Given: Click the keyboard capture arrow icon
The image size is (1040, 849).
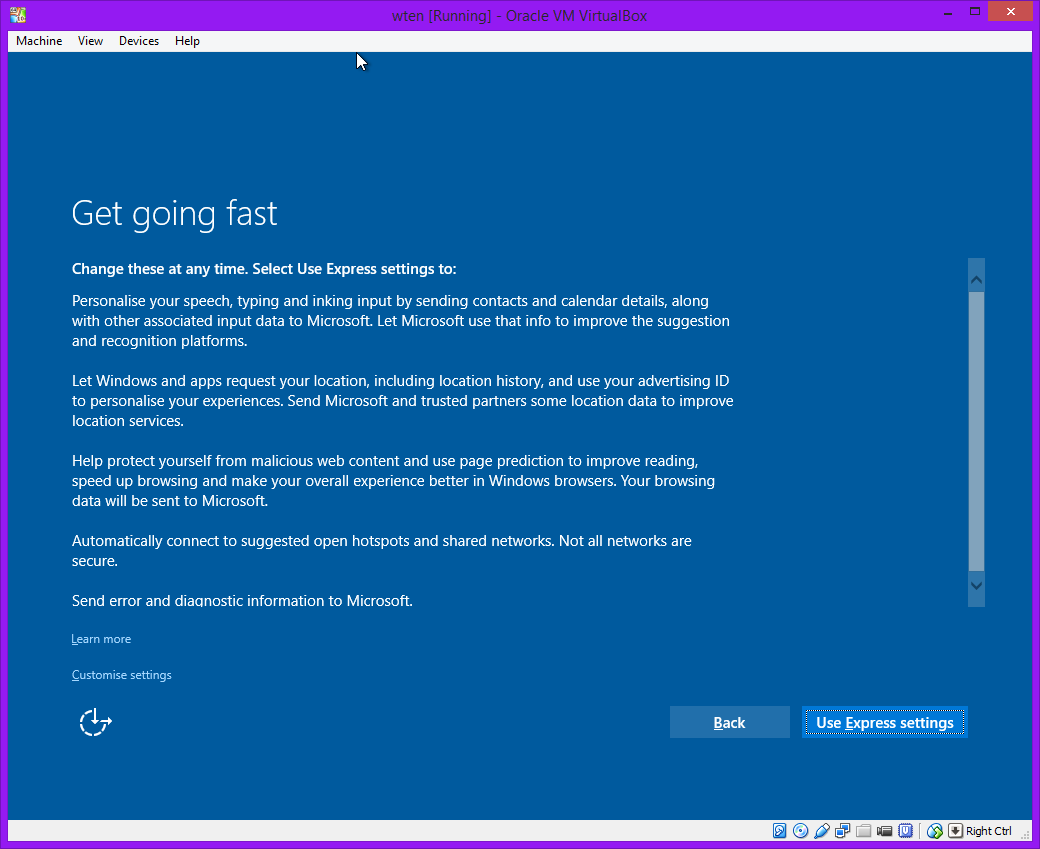Looking at the screenshot, I should coord(955,831).
